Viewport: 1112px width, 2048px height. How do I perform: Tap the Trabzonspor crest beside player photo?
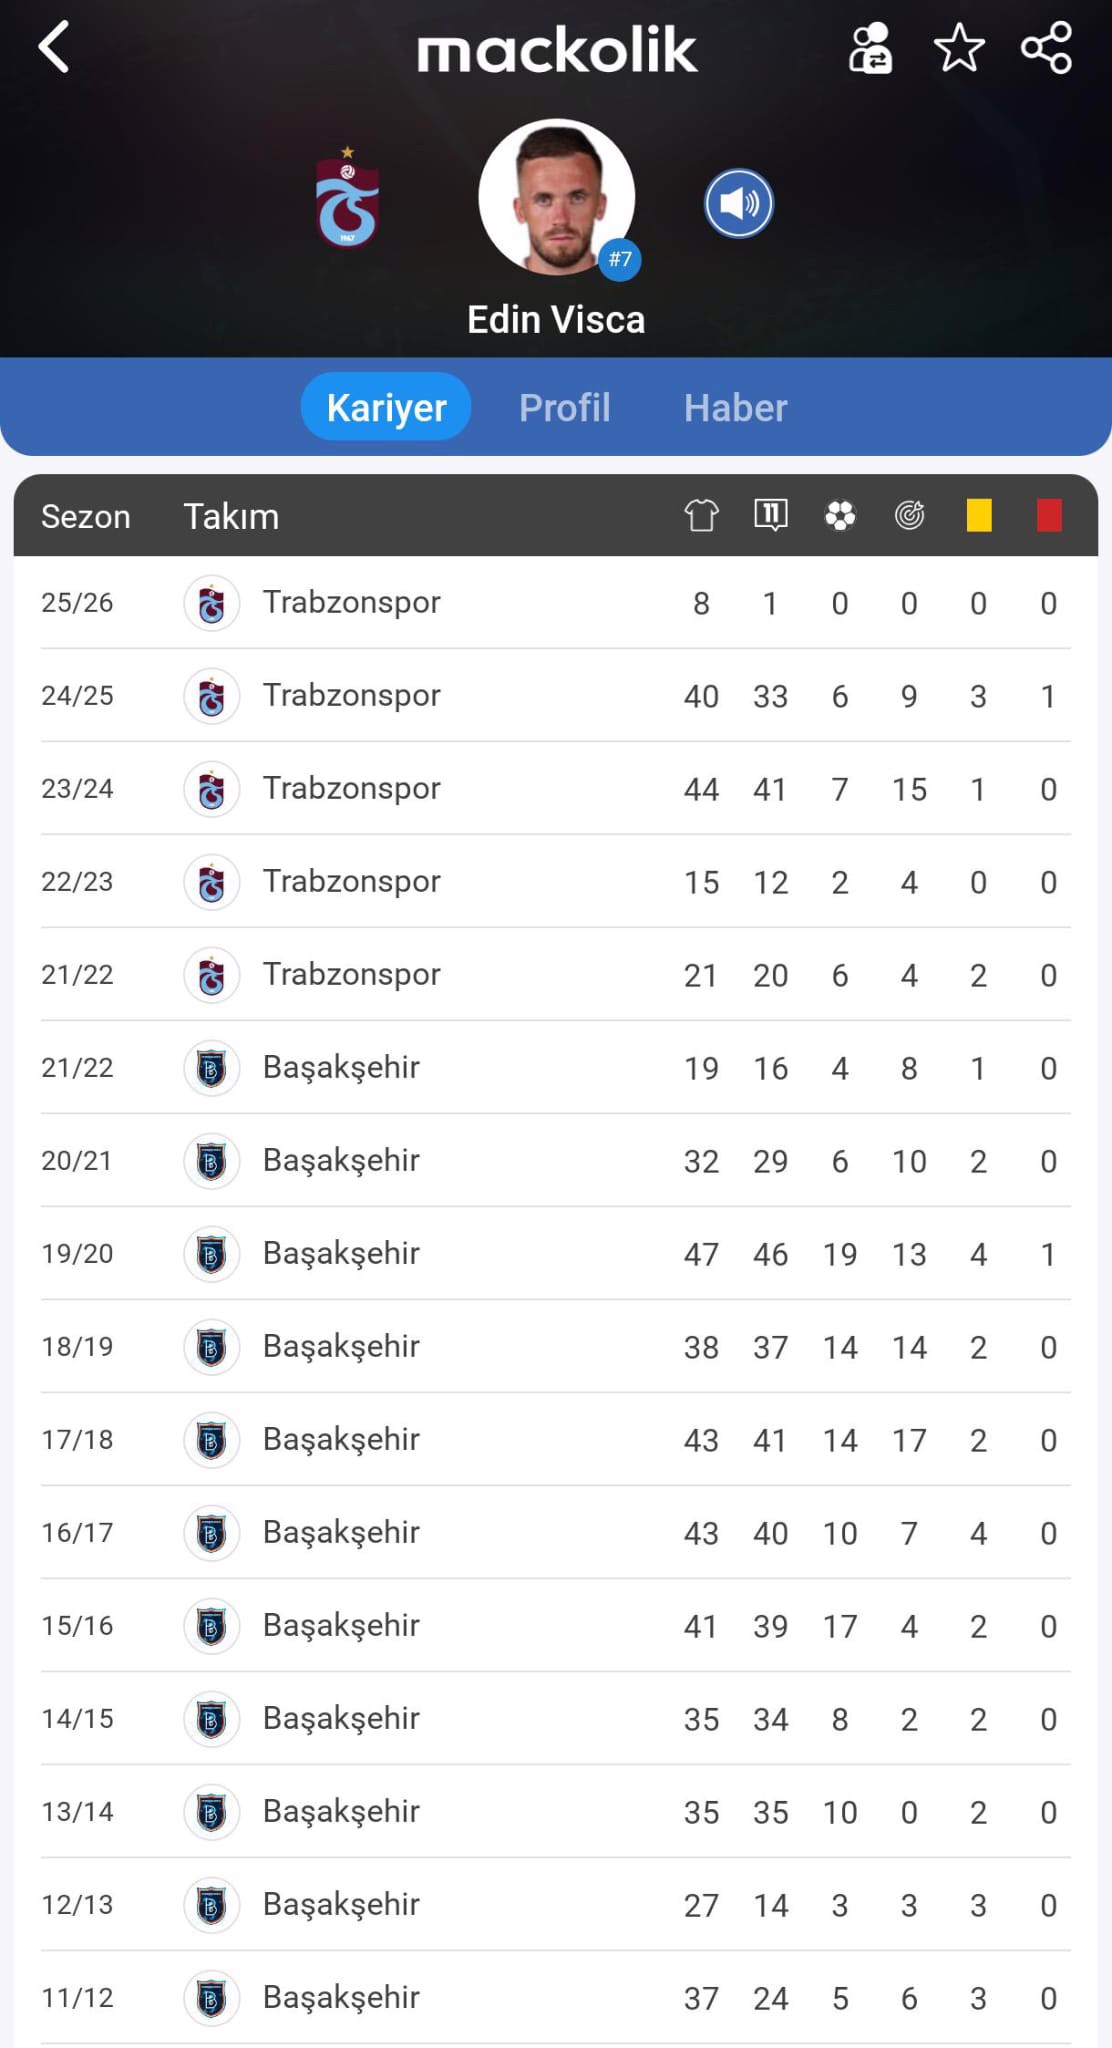click(x=347, y=199)
